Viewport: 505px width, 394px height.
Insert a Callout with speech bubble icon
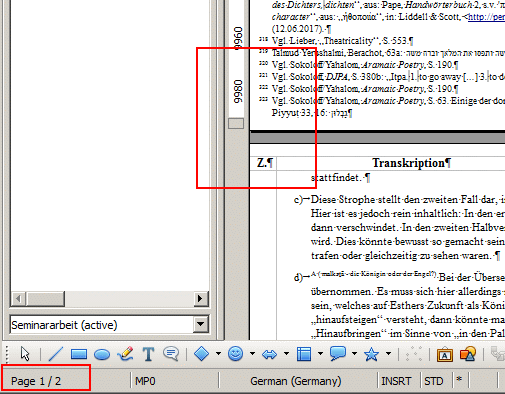click(171, 353)
